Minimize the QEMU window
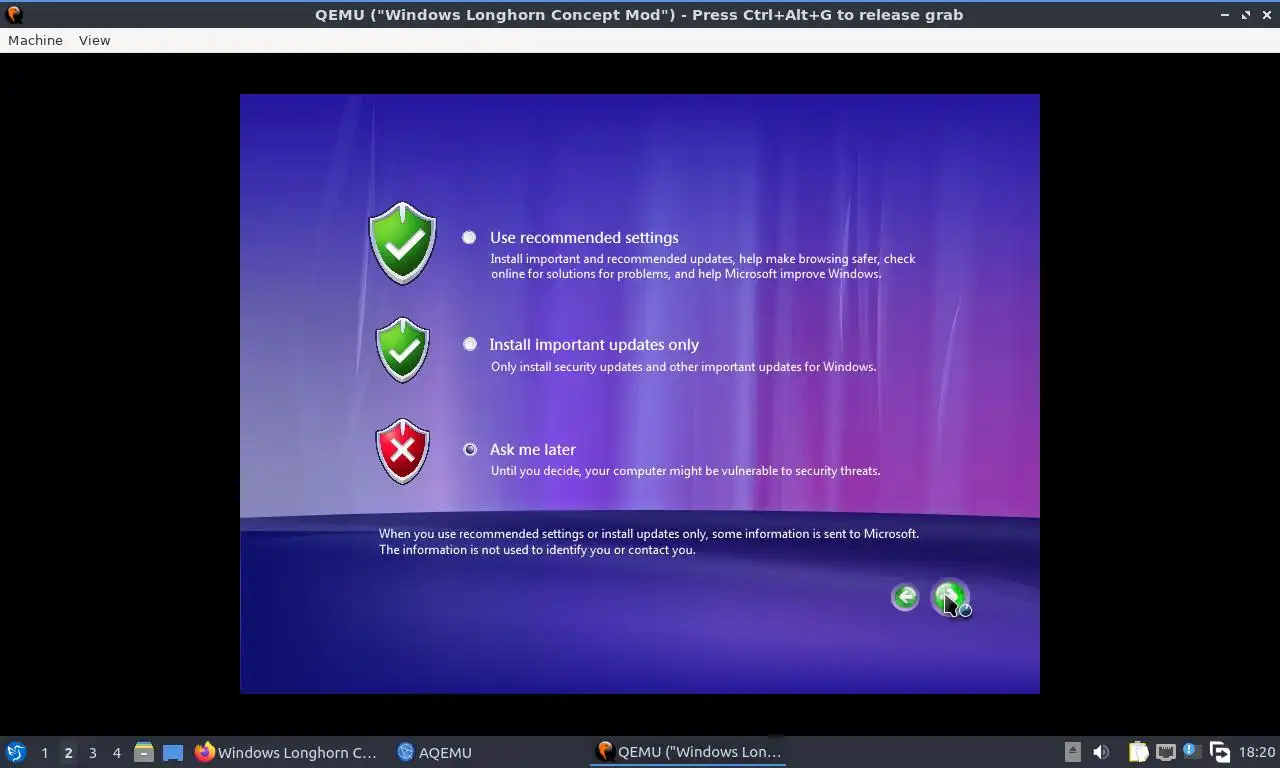Screen dimensions: 1280x768 point(1225,15)
